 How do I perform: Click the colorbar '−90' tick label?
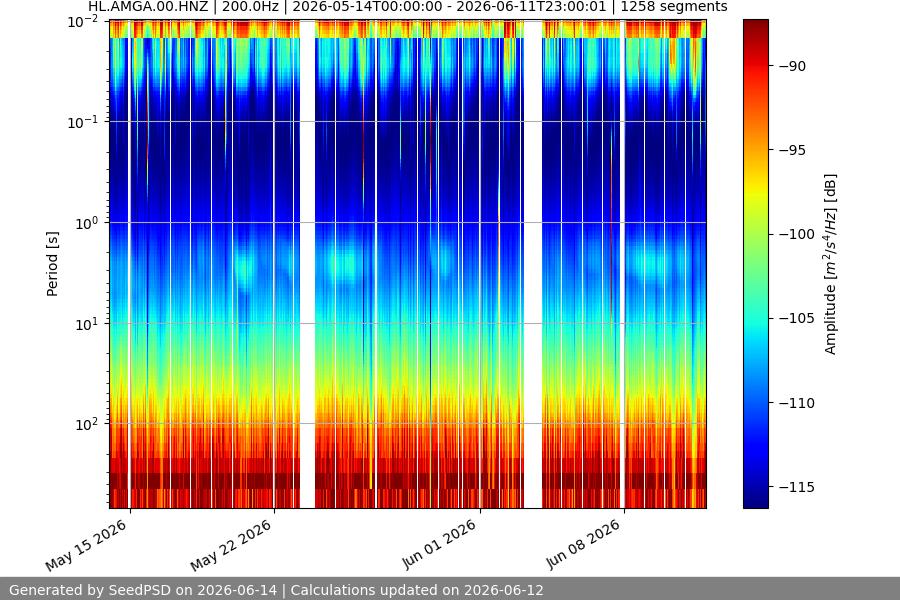click(x=792, y=67)
